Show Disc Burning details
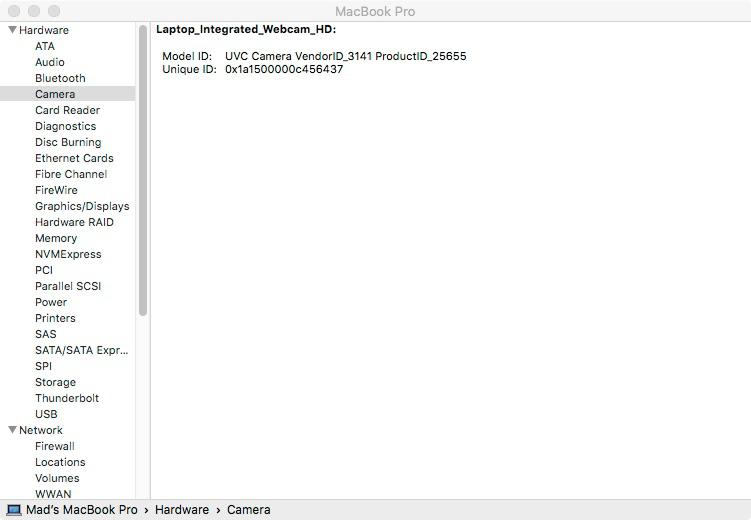The width and height of the screenshot is (751, 520). (x=68, y=142)
